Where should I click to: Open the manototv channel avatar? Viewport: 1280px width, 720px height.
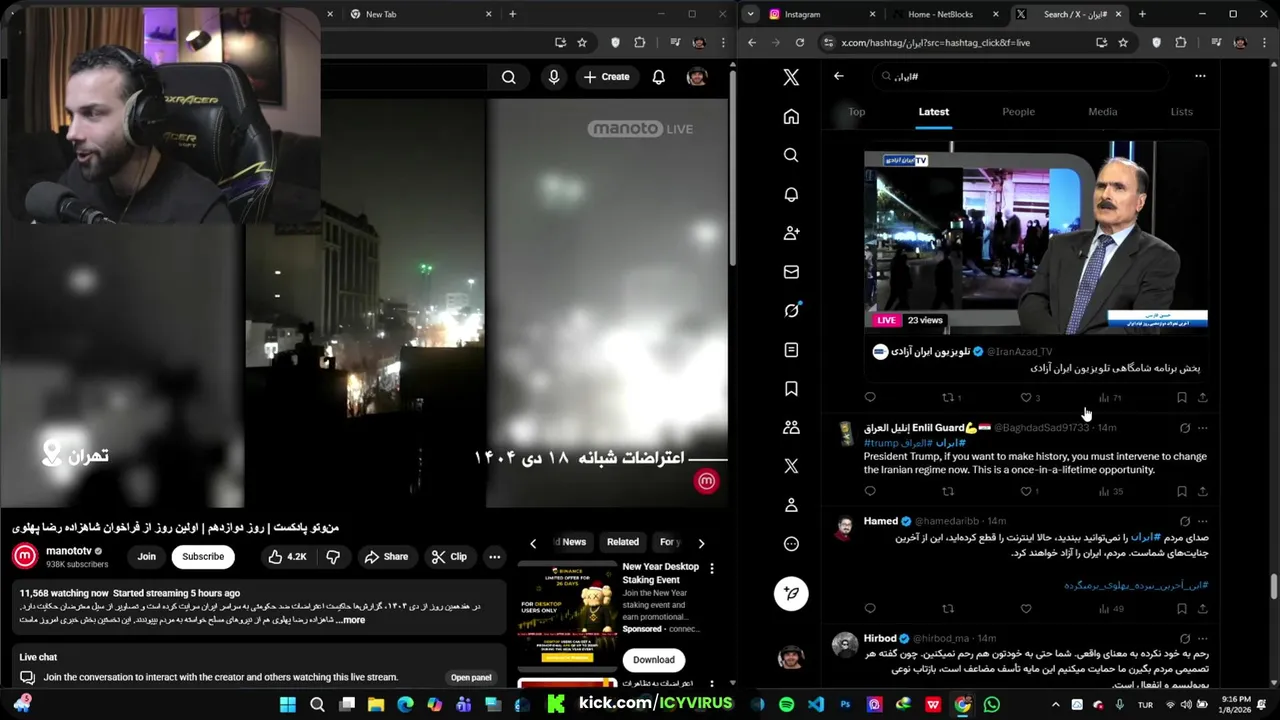[26, 556]
